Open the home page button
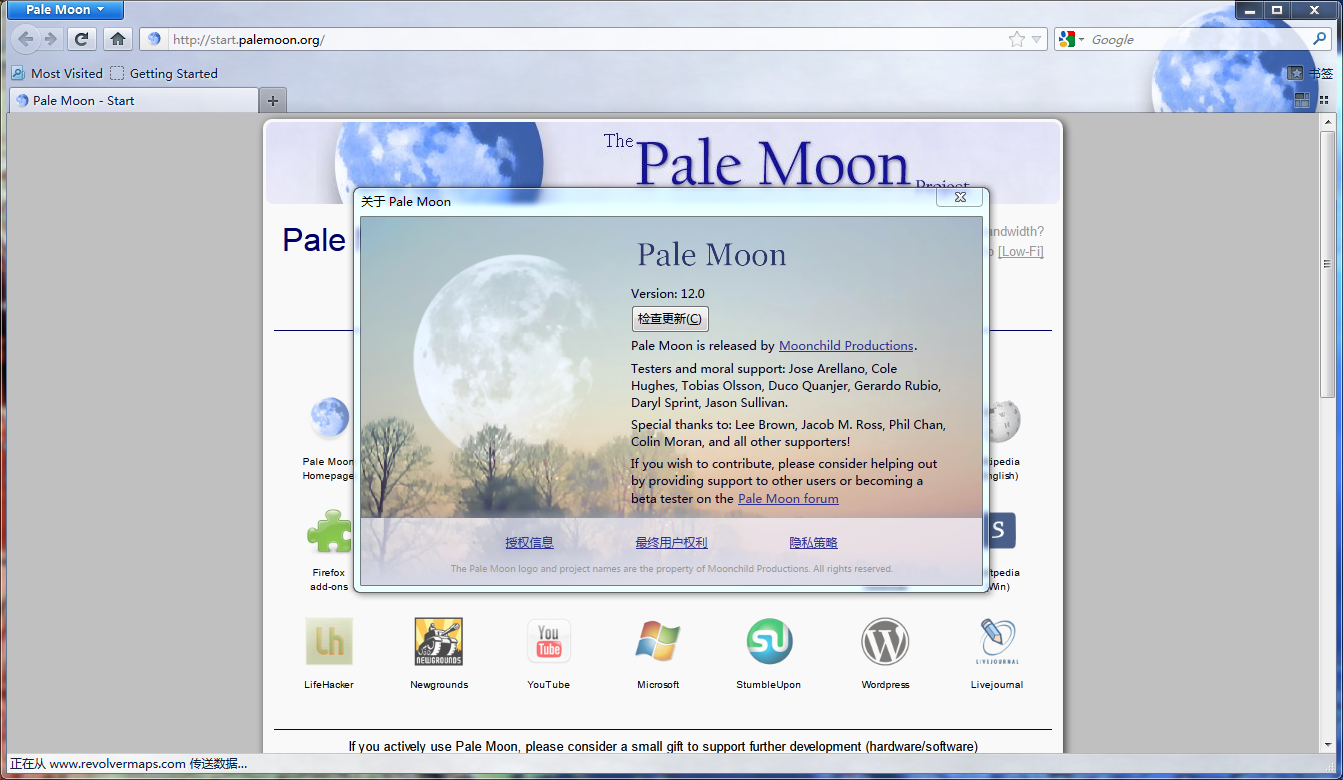 click(118, 39)
